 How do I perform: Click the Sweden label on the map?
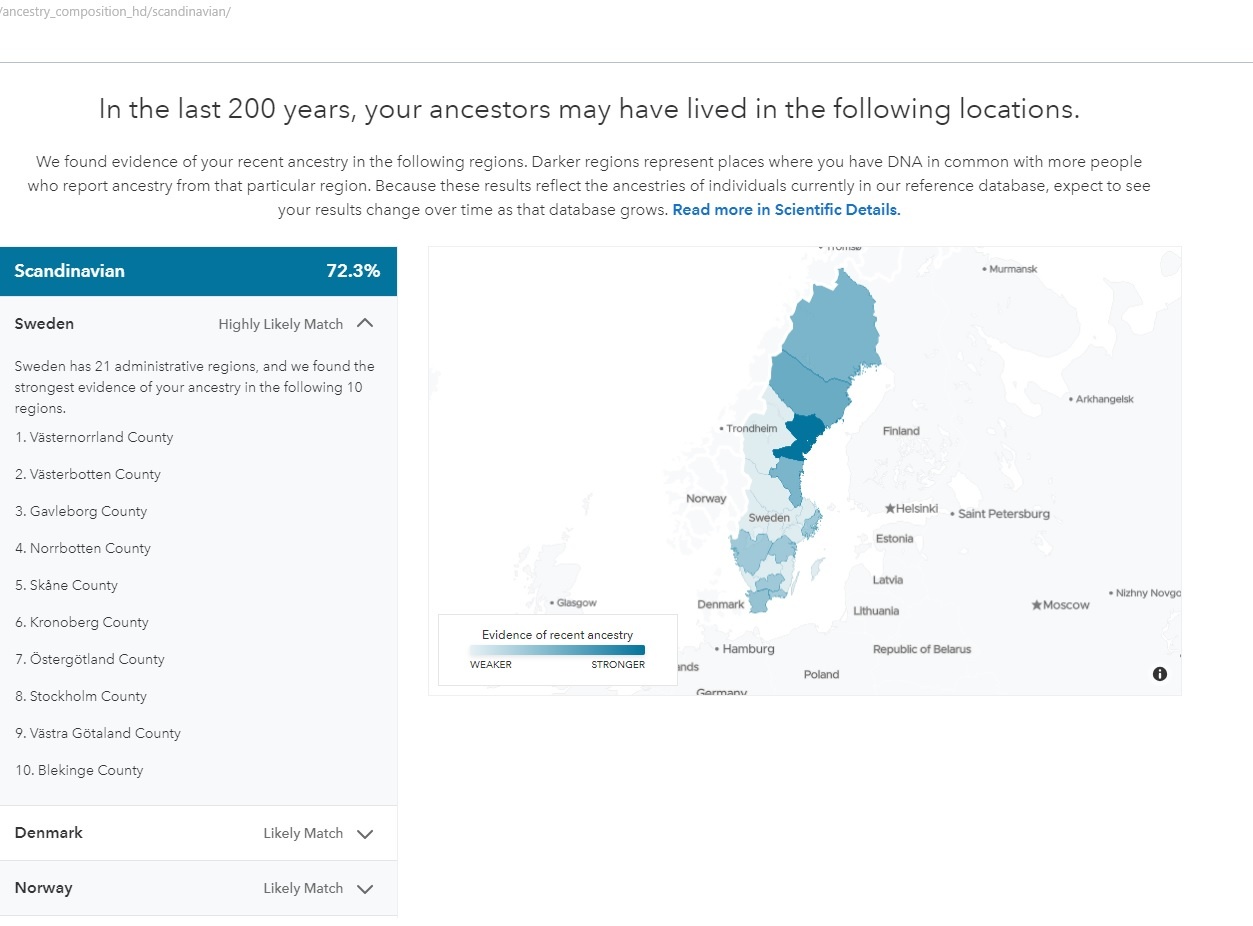[x=767, y=518]
